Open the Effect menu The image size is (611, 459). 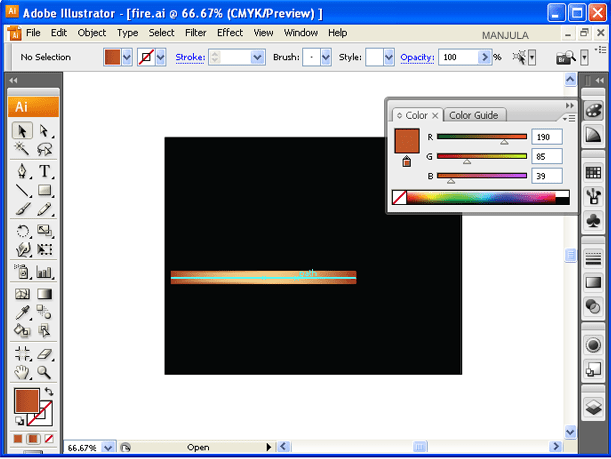[230, 33]
